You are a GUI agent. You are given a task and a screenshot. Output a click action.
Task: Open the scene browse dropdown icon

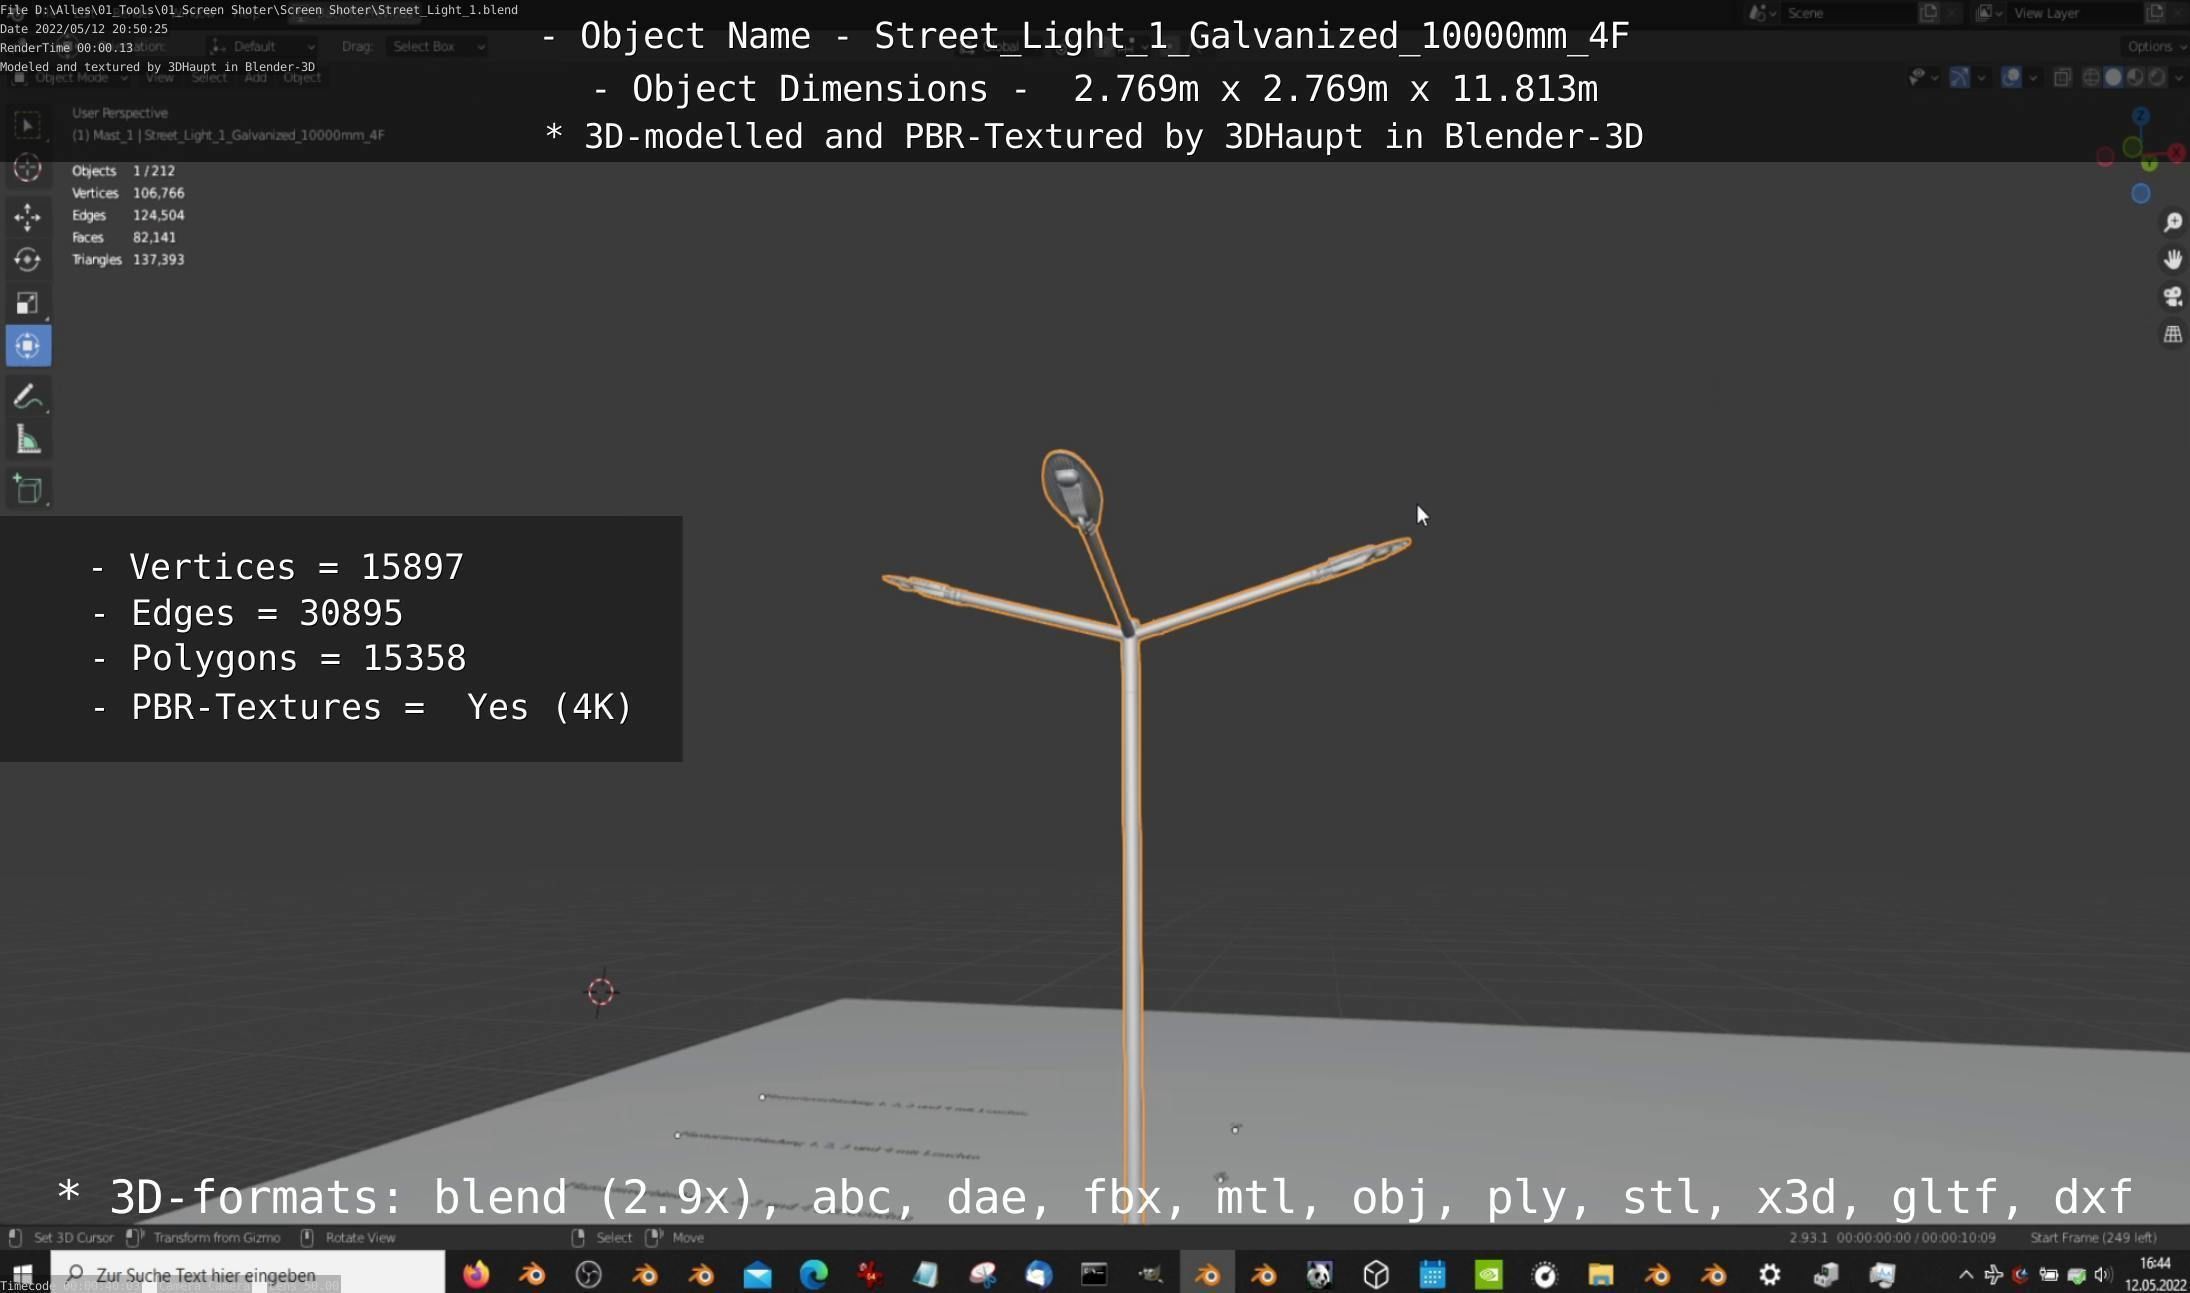[1761, 13]
